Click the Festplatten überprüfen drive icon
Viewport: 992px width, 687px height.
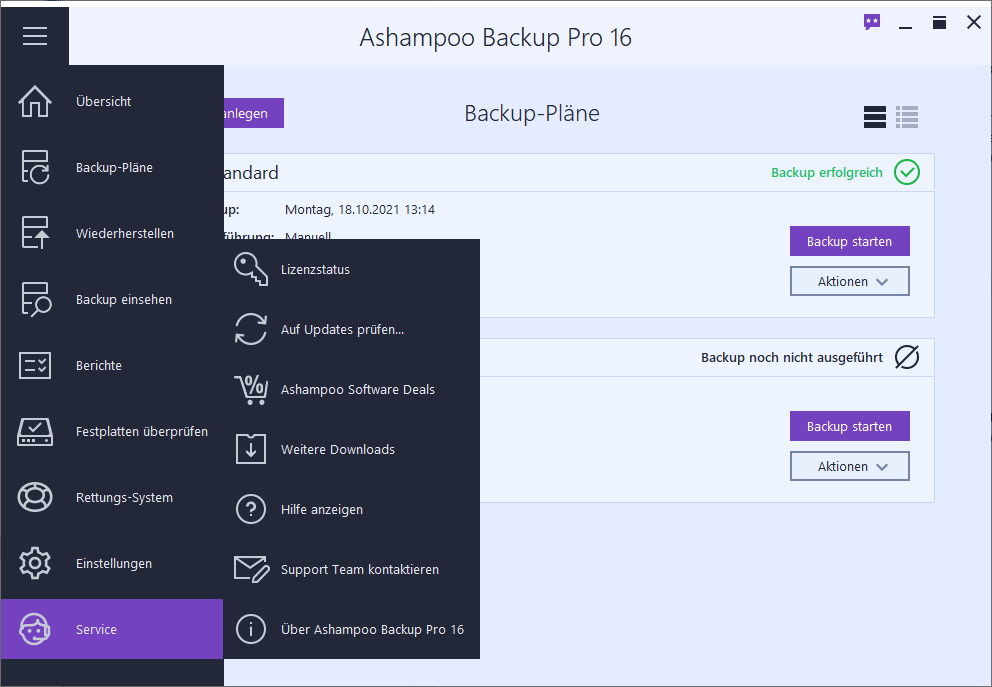[35, 431]
